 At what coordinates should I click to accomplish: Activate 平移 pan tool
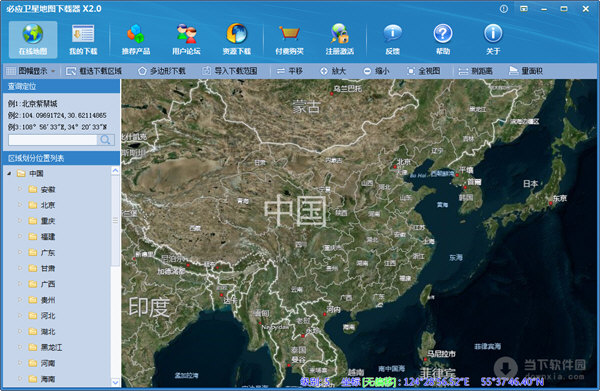(x=290, y=71)
